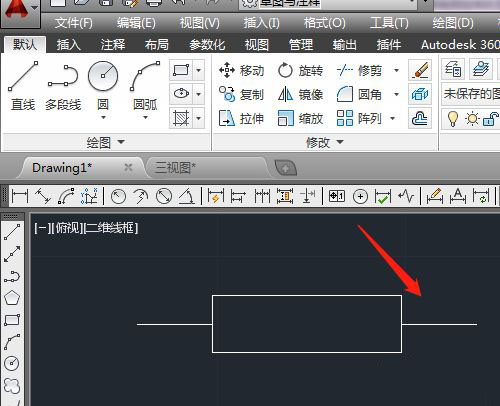Screen dimensions: 500x406
Task: Click the Jogged radius dimension icon
Action: [141, 196]
